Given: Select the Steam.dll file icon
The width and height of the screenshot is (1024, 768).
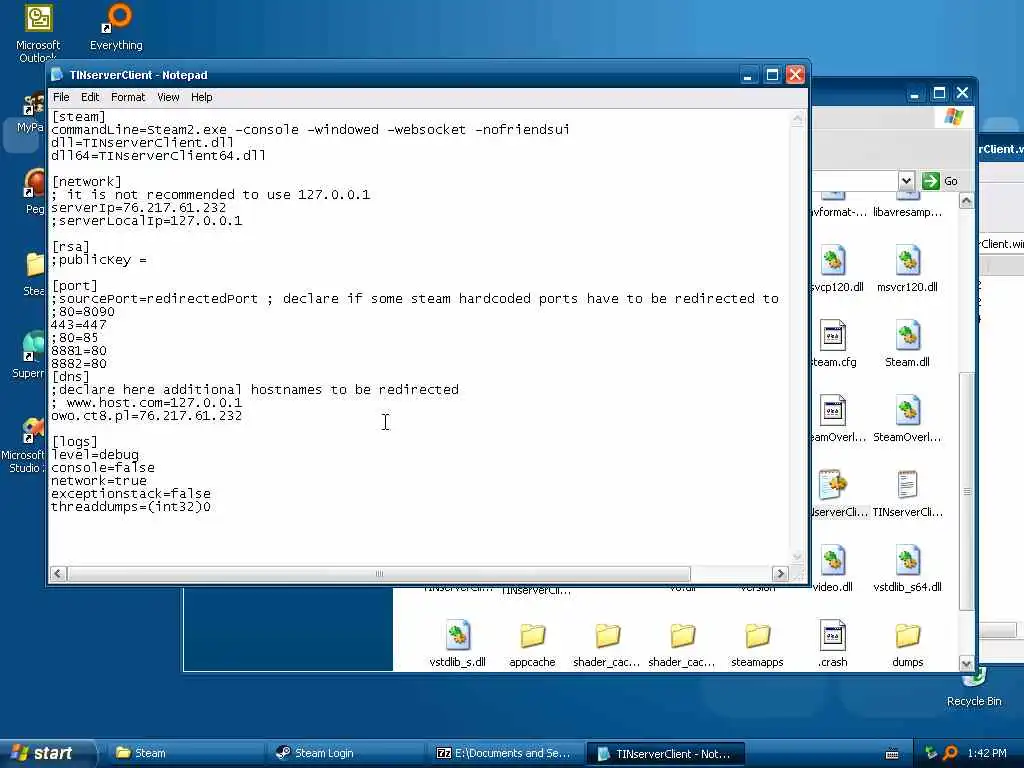Looking at the screenshot, I should tap(907, 336).
